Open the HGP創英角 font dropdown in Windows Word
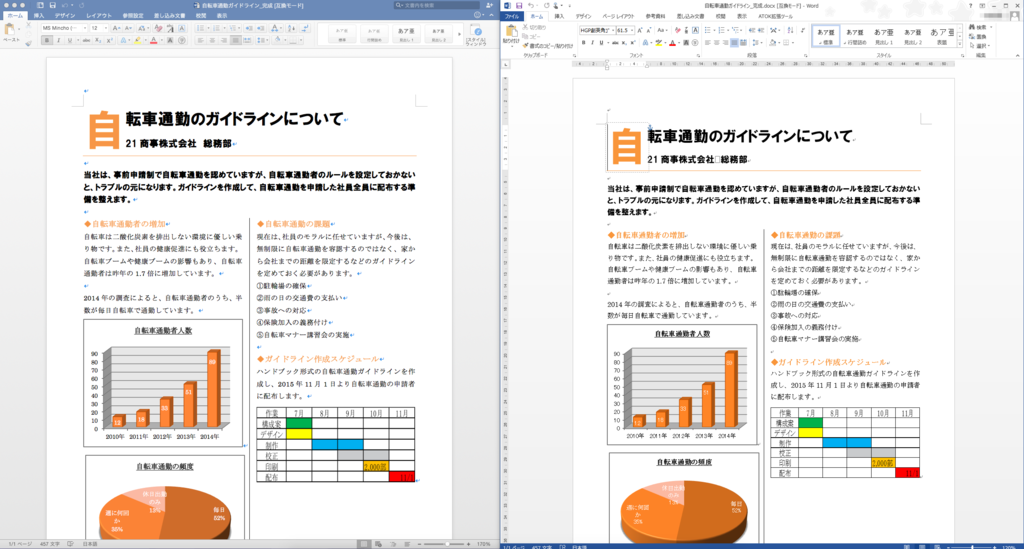1024x549 pixels. (612, 30)
